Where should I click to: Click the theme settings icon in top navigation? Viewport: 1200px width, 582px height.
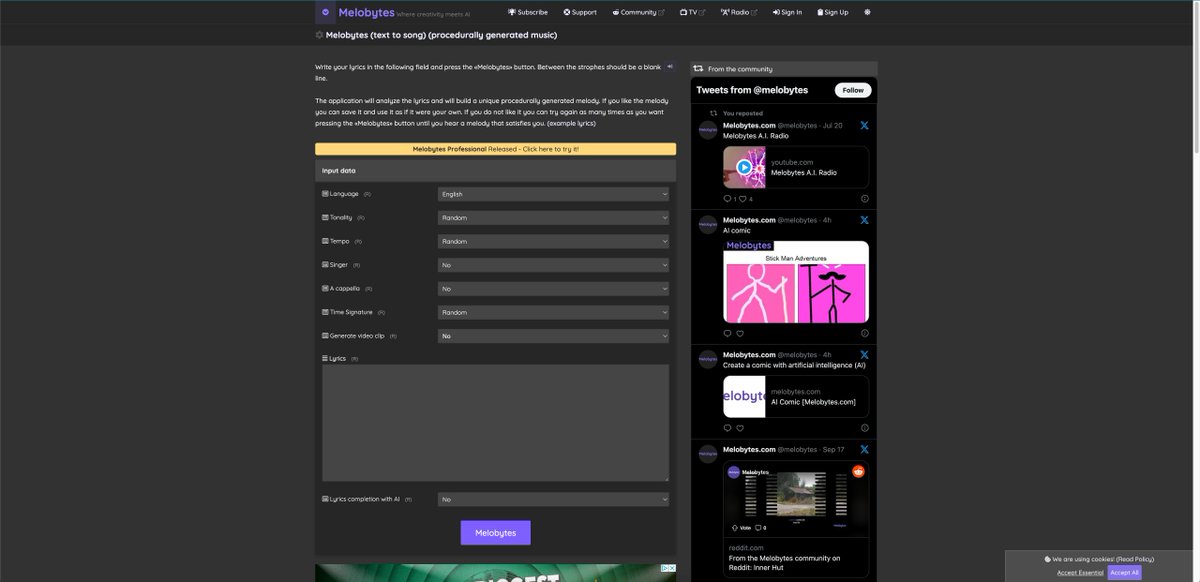click(x=867, y=12)
